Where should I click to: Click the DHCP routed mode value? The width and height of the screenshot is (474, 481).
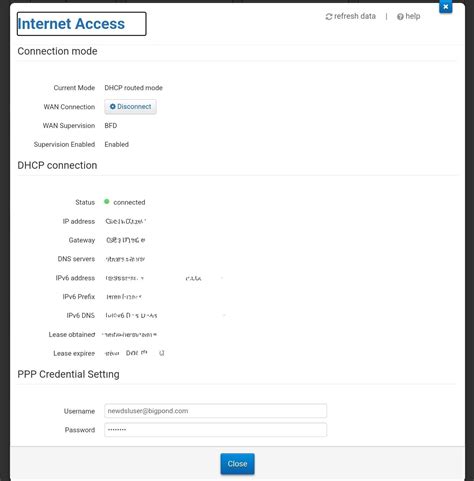point(133,88)
